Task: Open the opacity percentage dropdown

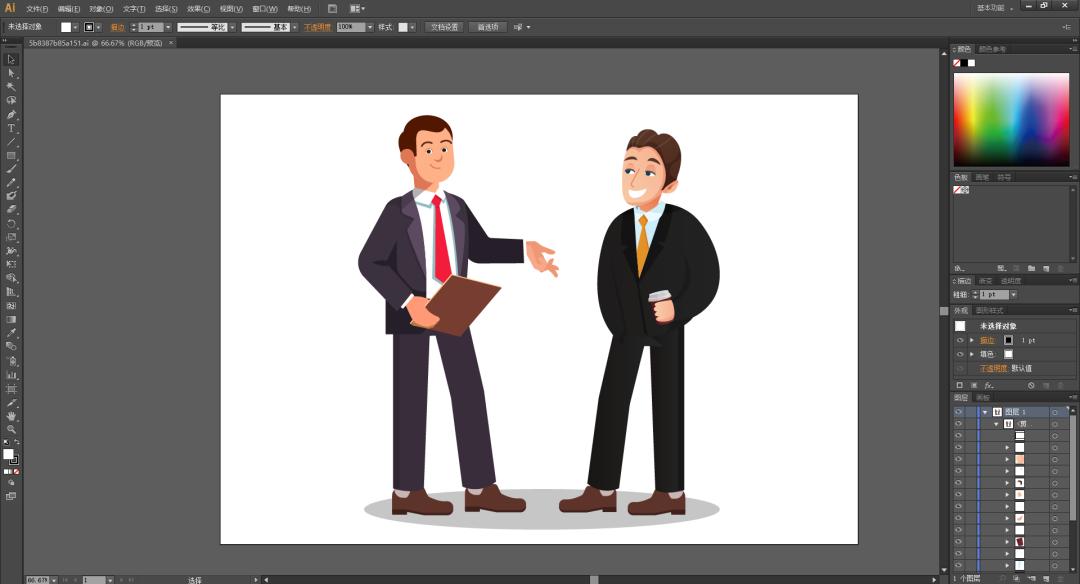Action: [x=370, y=27]
